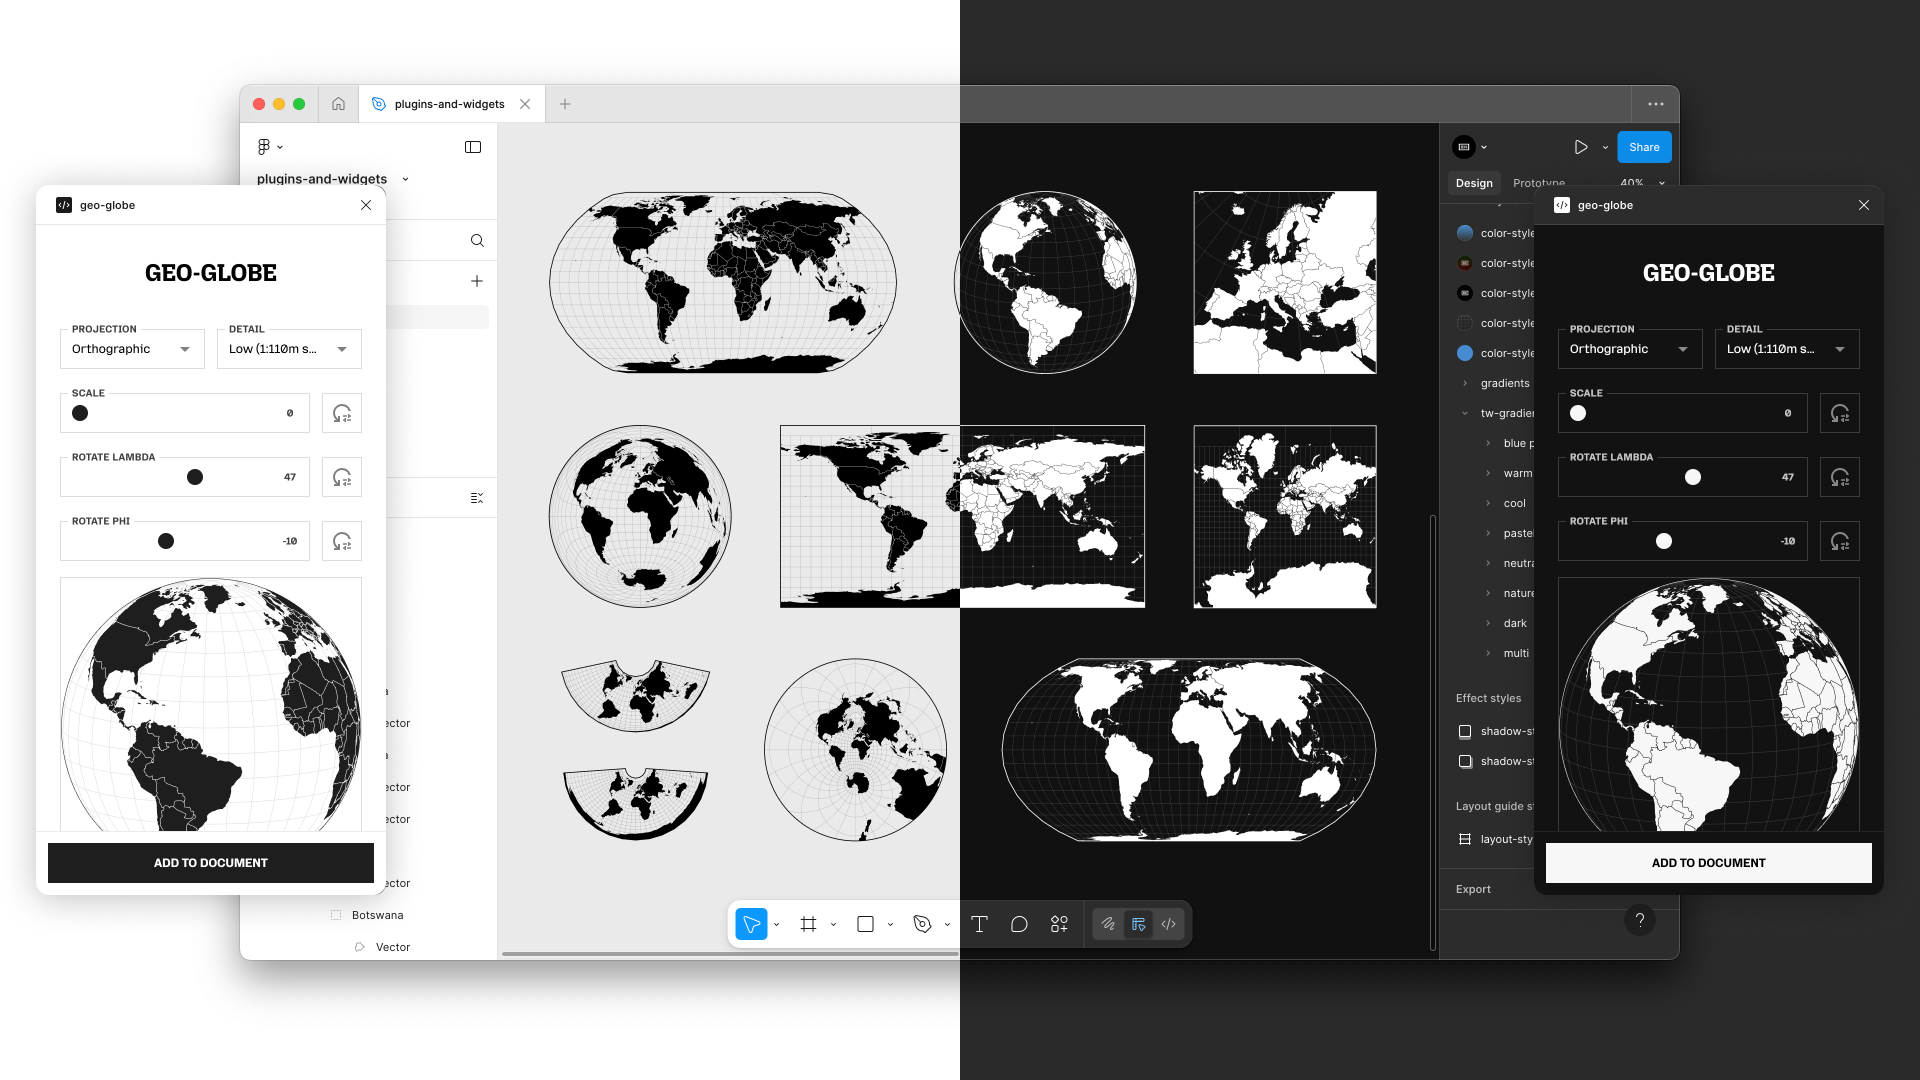Image resolution: width=1920 pixels, height=1080 pixels.
Task: Present the prototype with play icon
Action: click(1581, 147)
